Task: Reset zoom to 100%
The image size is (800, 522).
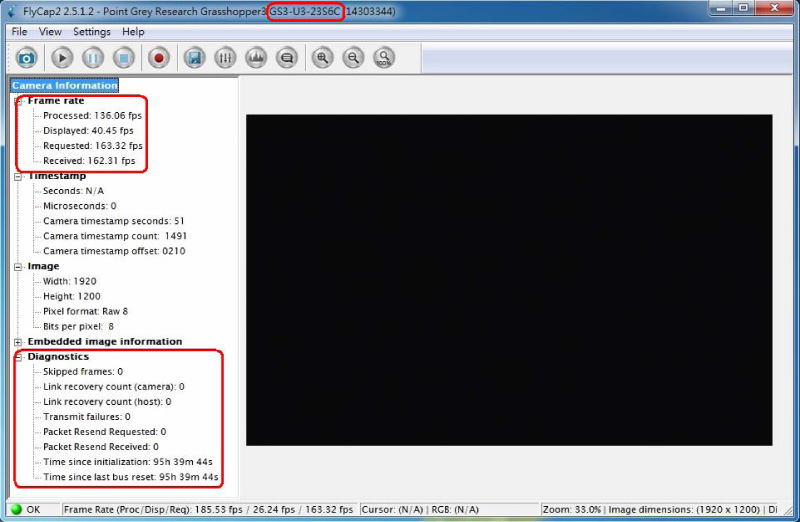Action: (384, 58)
